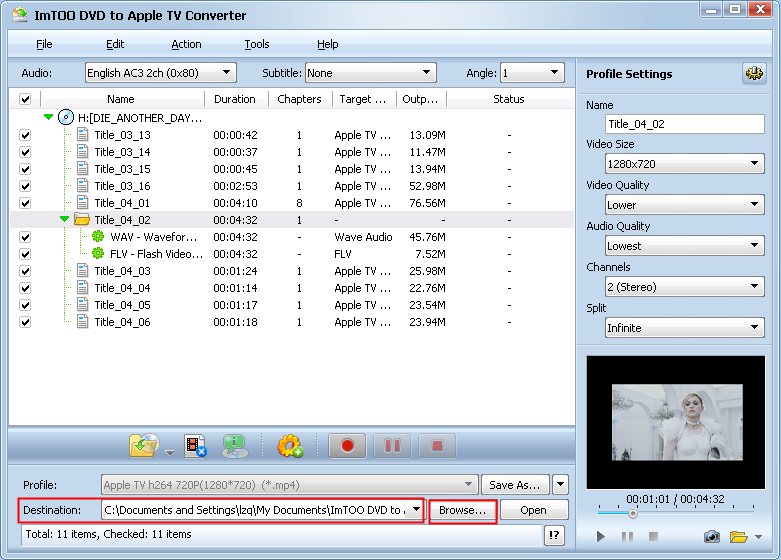Toggle the check-all checkbox in list header
Screen dimensions: 781x560
[25, 99]
